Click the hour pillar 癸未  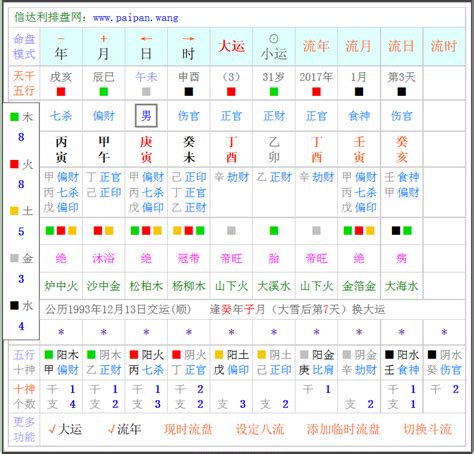tap(189, 149)
